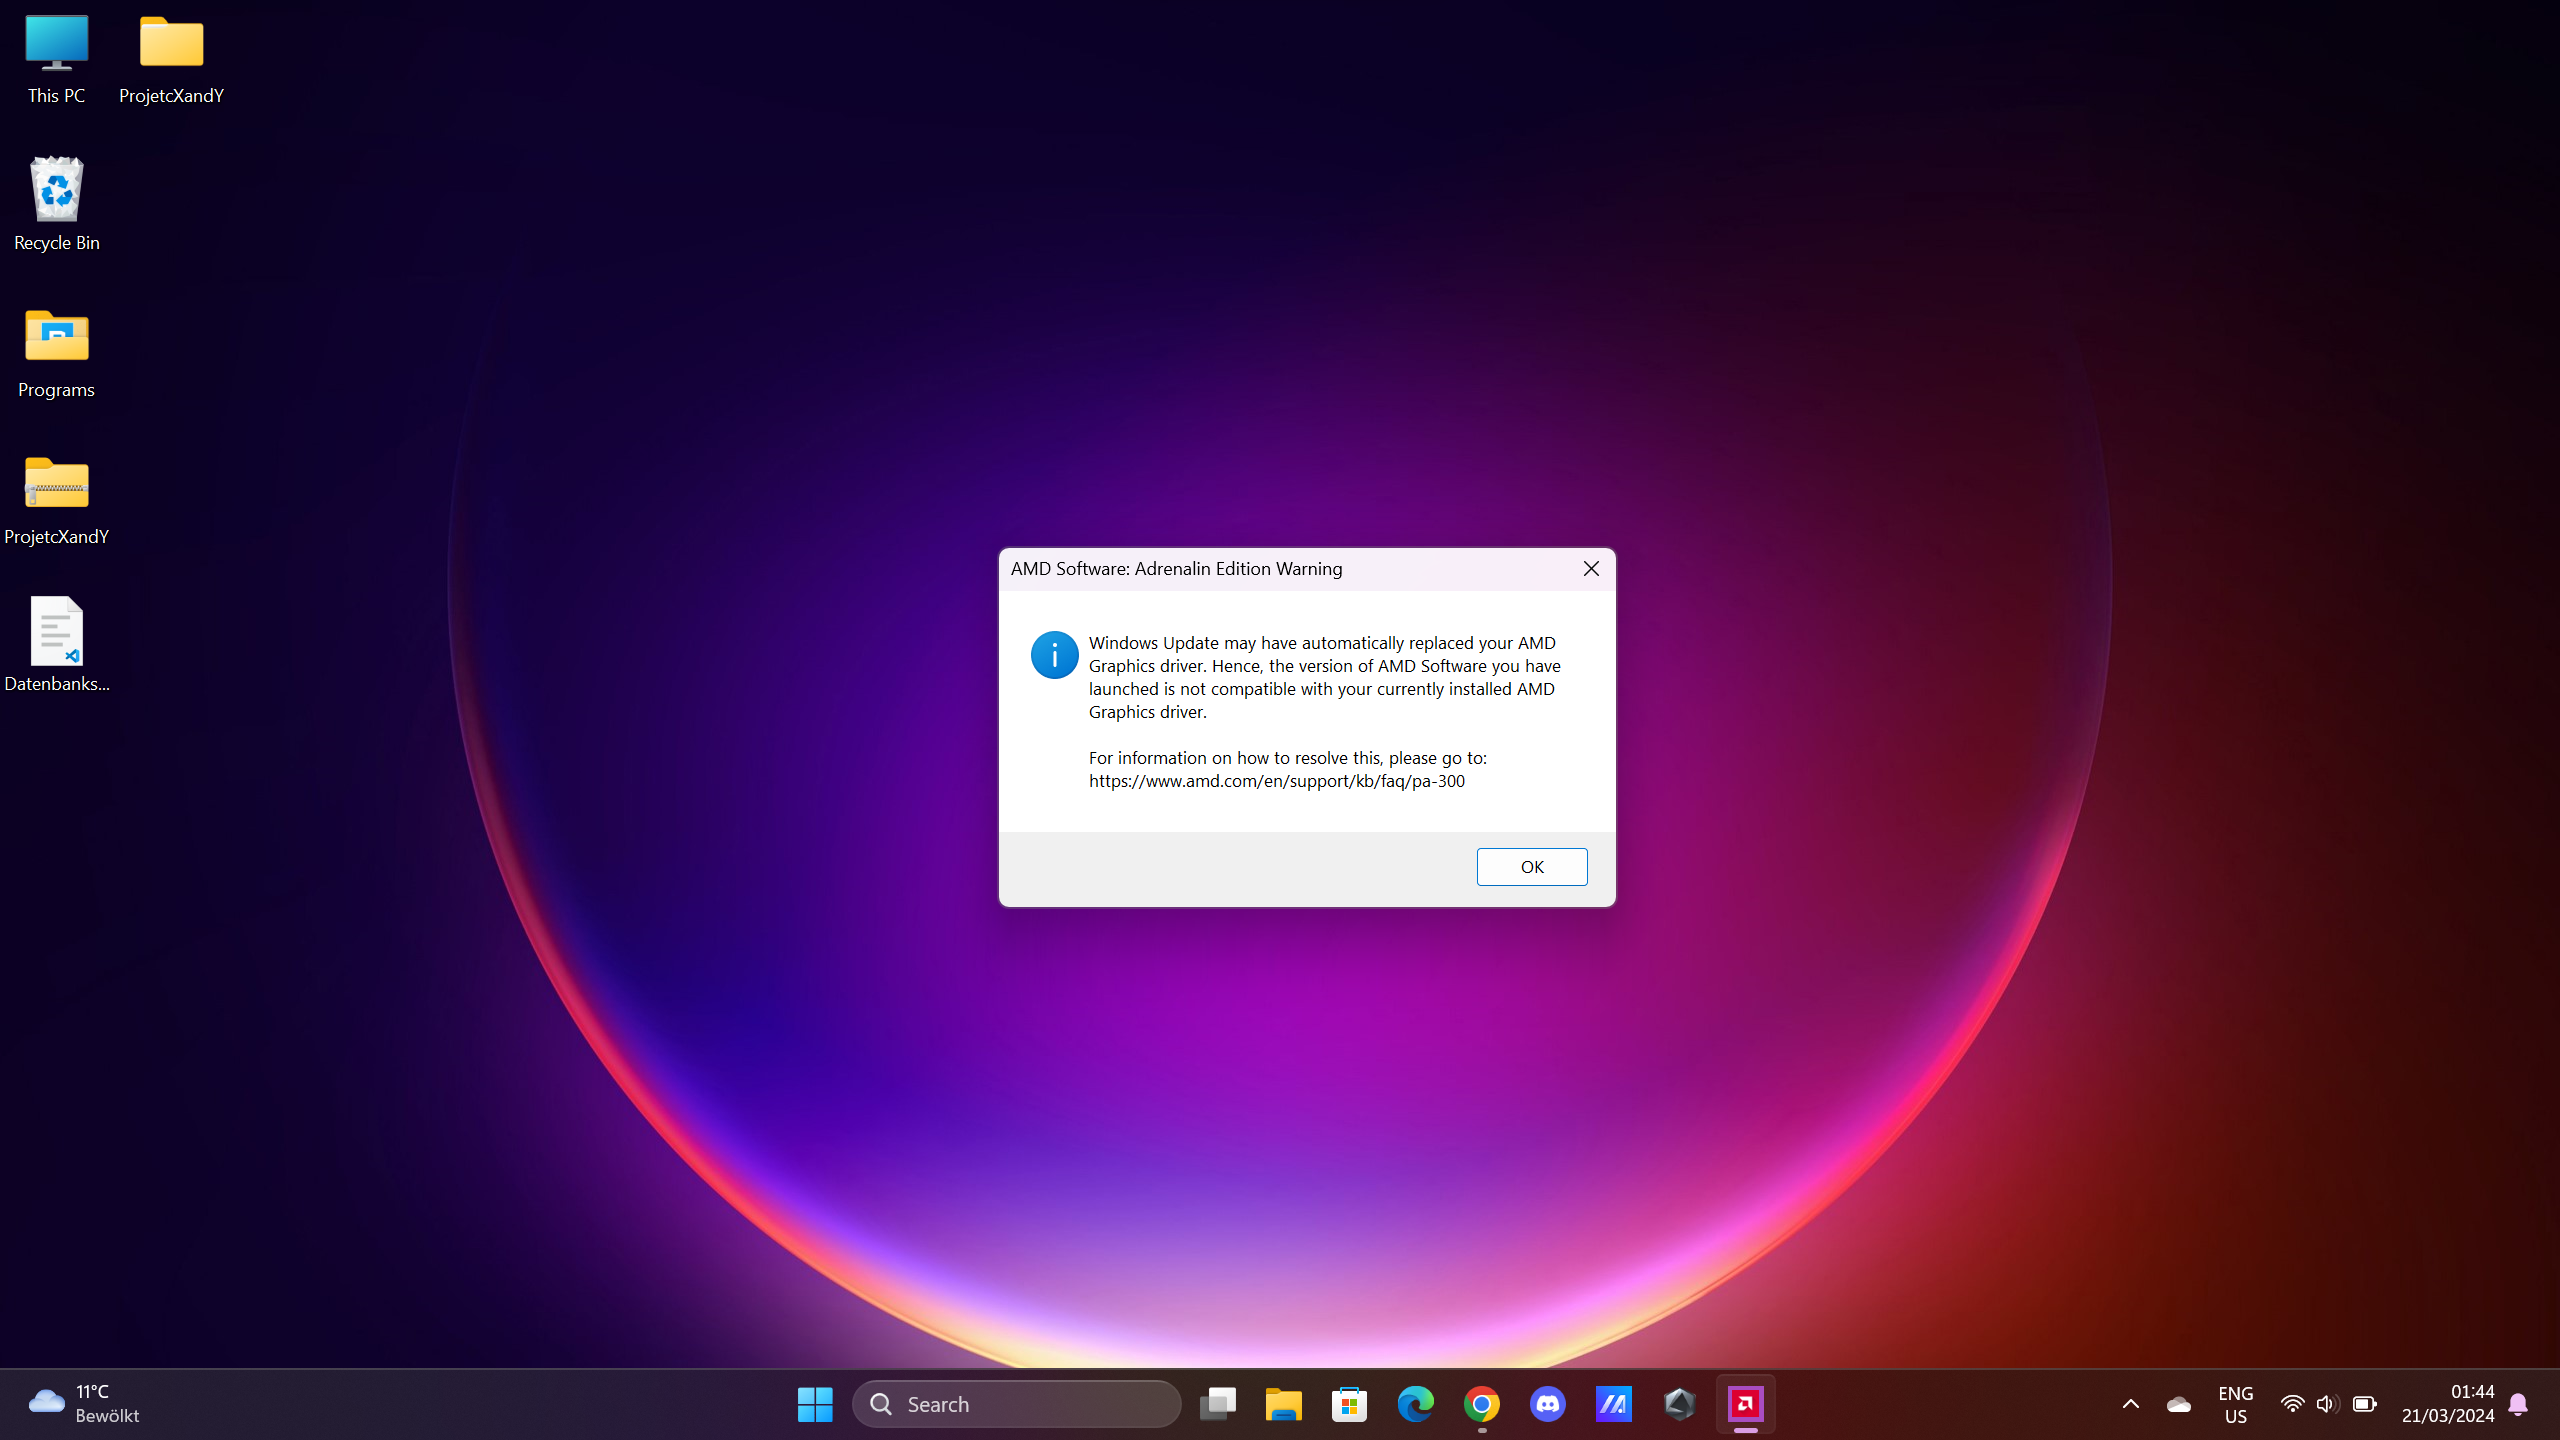Open the notification bell in the tray
Screen dimensions: 2560x1440
click(2518, 1404)
